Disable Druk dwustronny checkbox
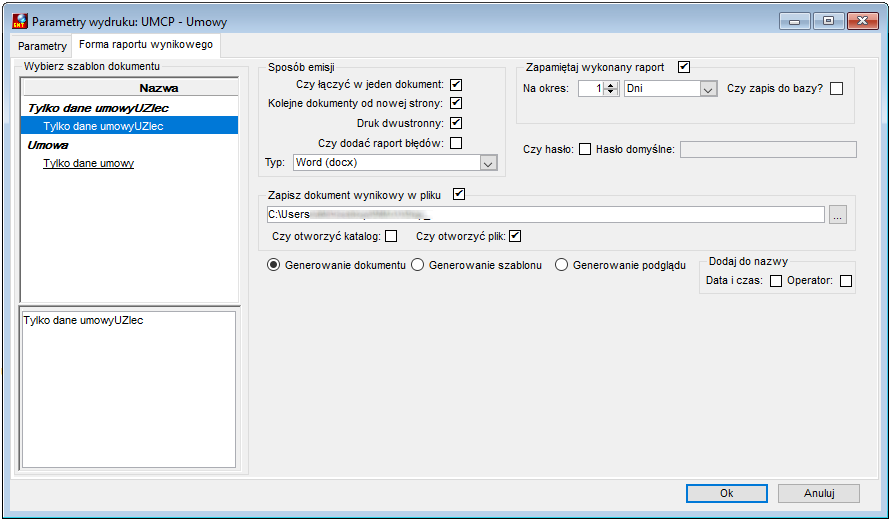The height and width of the screenshot is (519, 890). 456,123
